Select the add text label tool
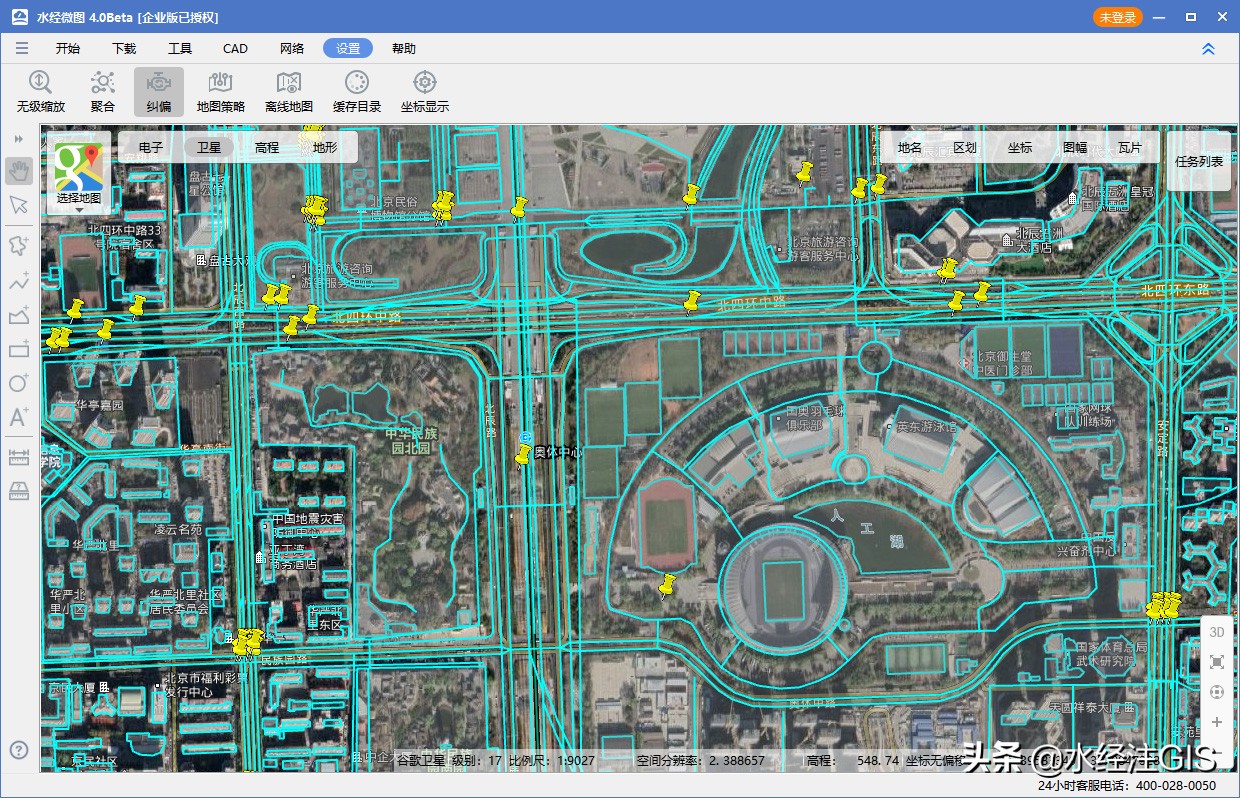Viewport: 1240px width, 798px height. click(x=19, y=417)
